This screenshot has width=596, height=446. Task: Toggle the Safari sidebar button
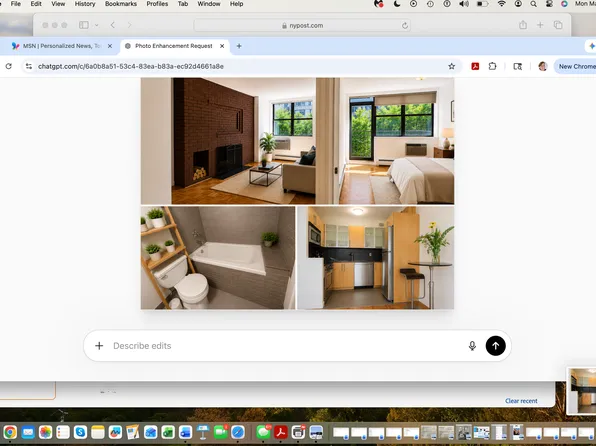84,25
